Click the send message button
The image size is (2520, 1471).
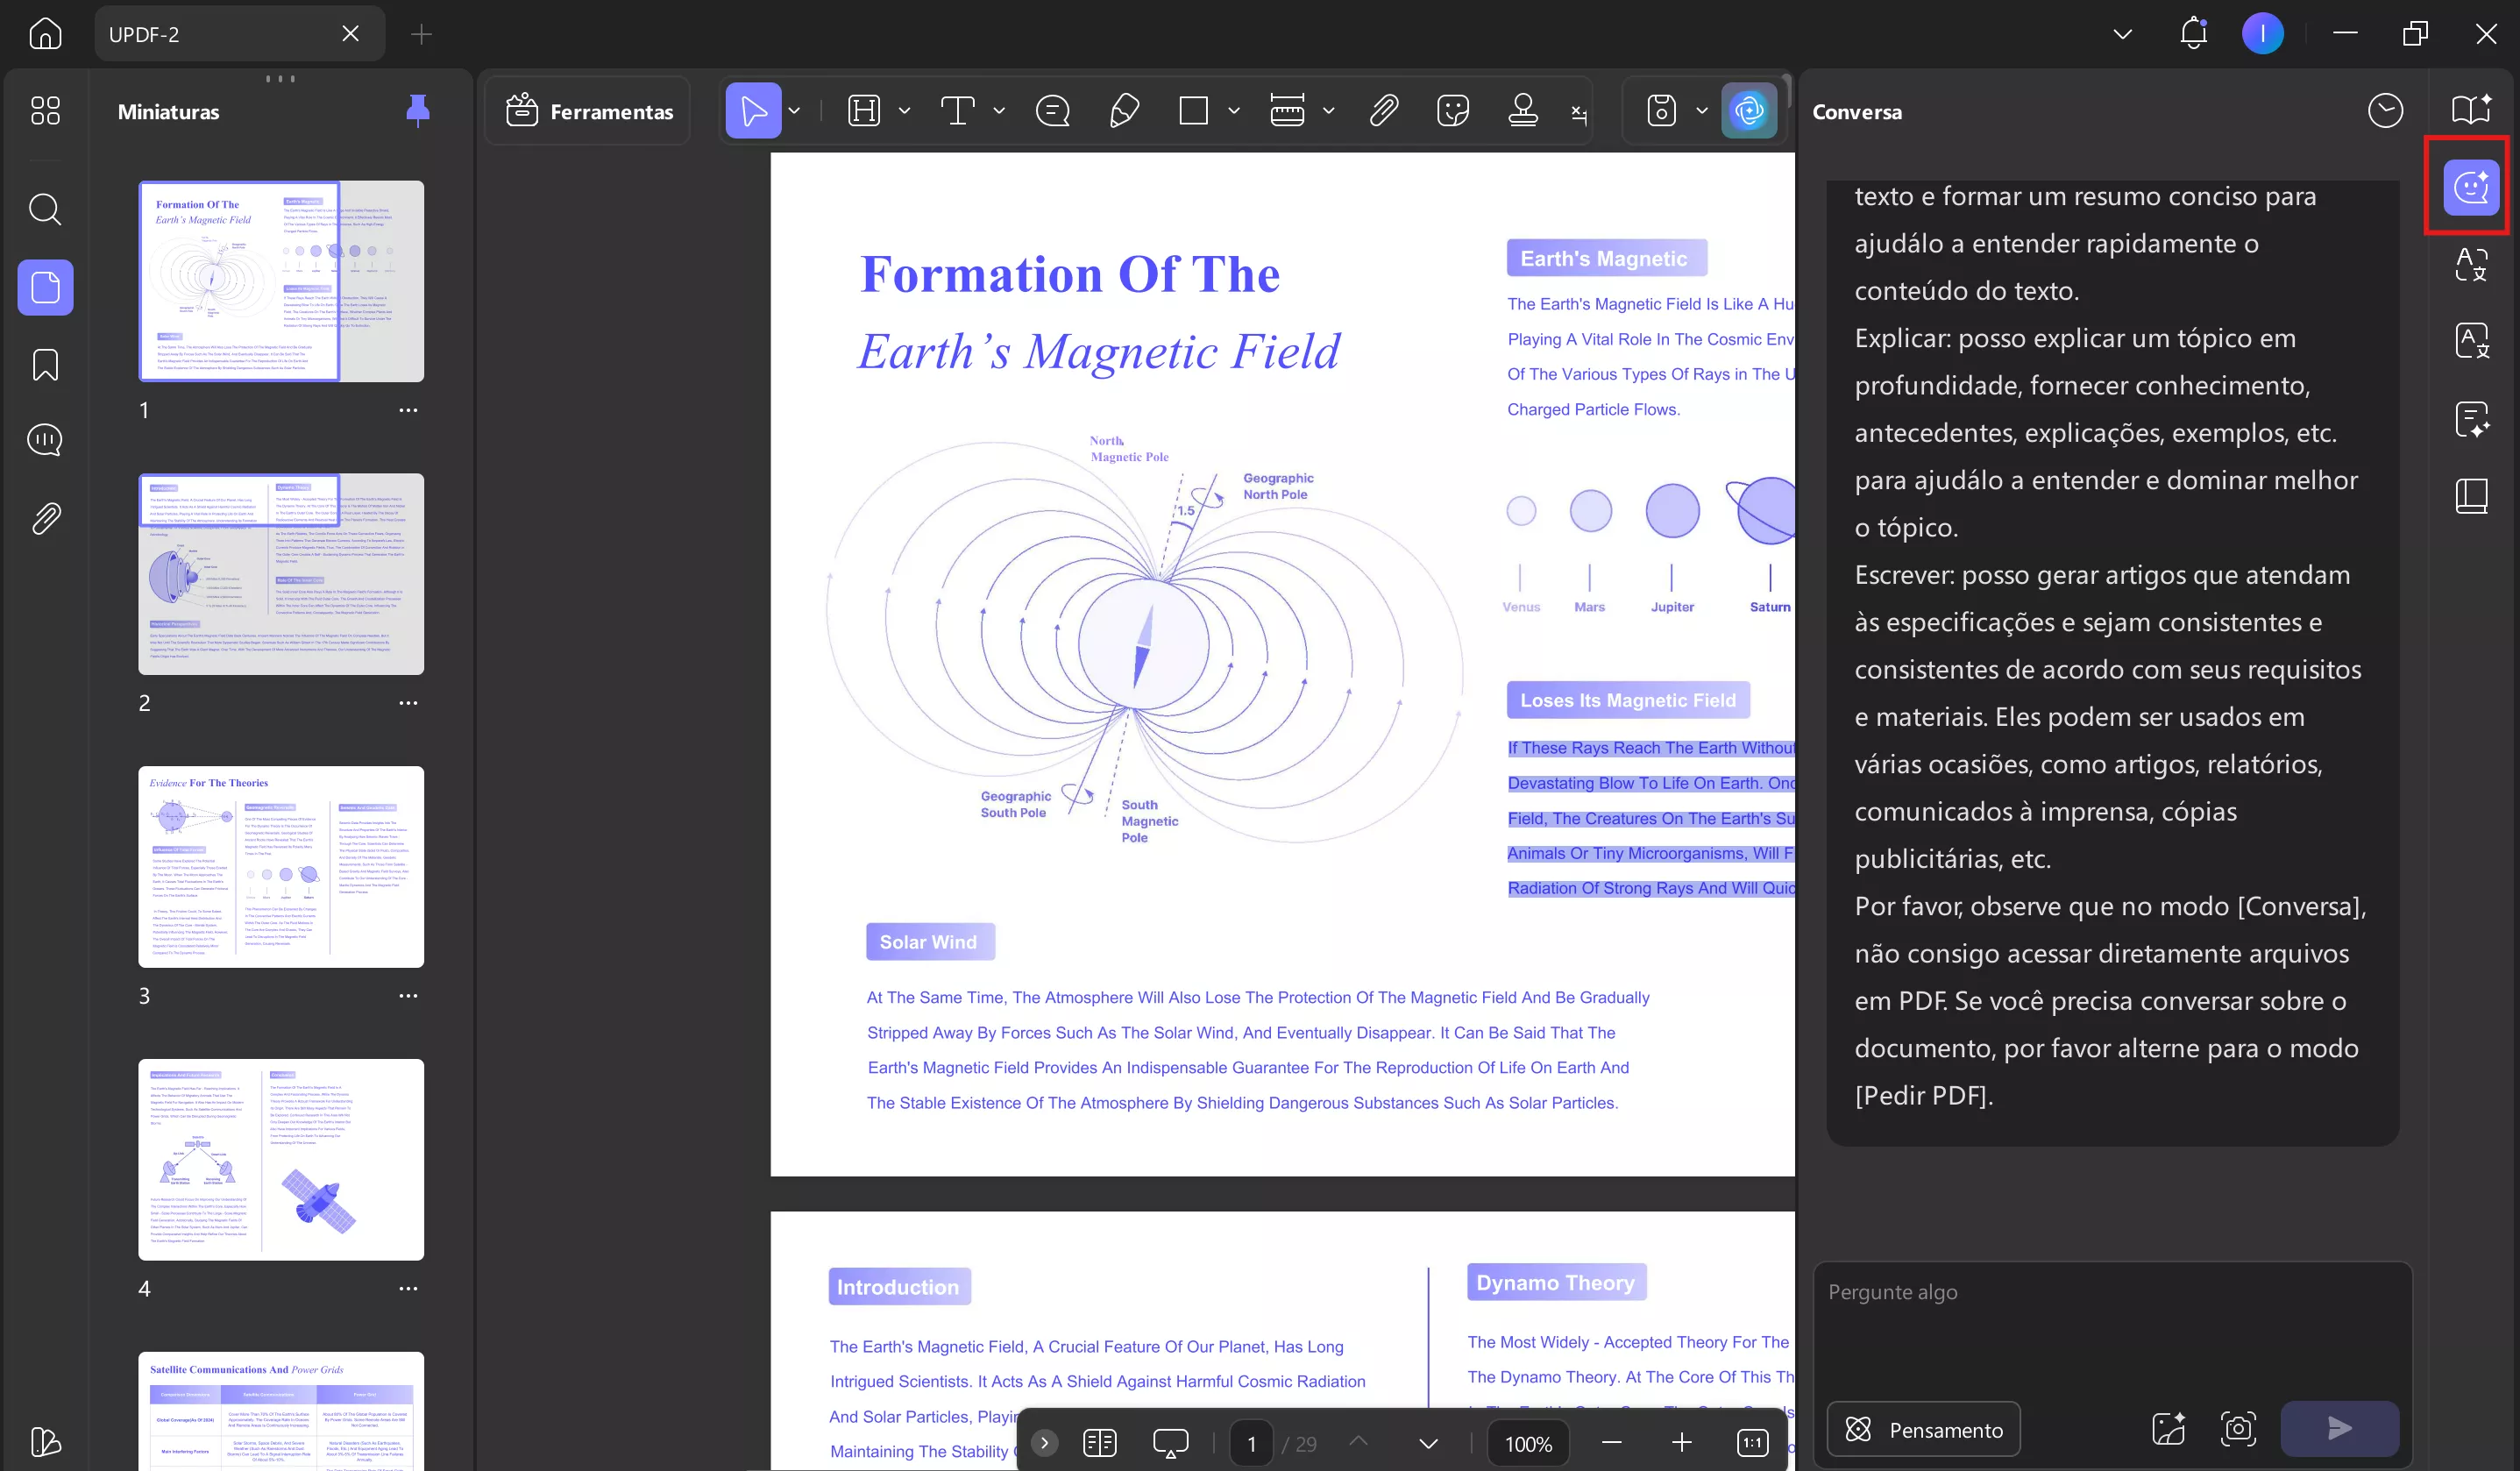coord(2339,1428)
